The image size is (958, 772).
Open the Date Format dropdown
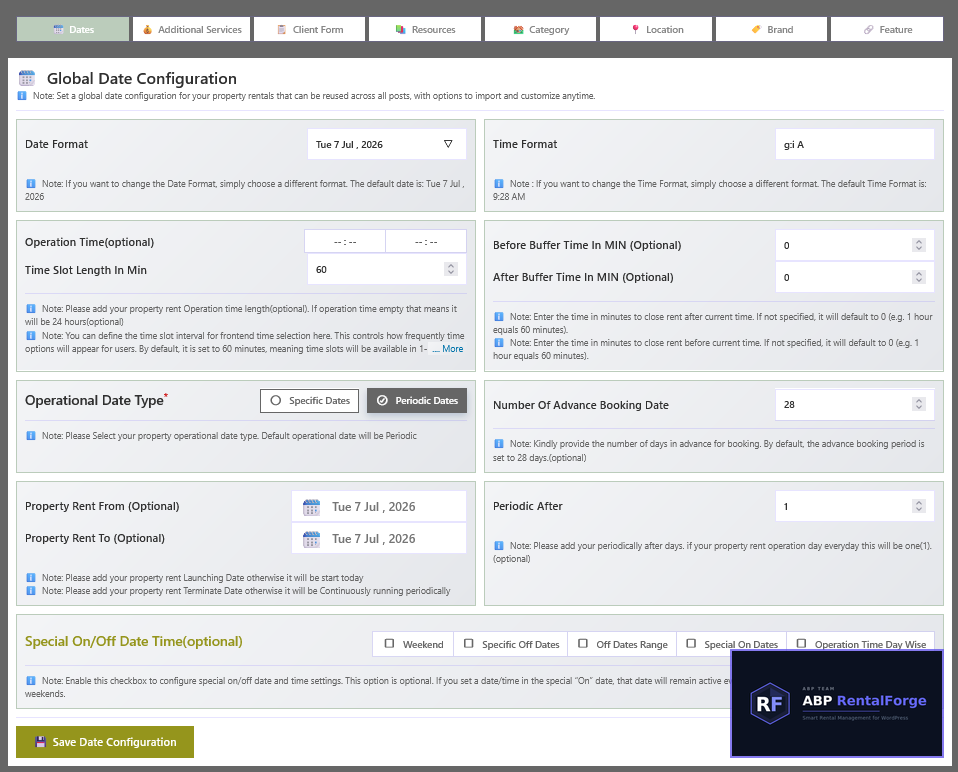(387, 144)
